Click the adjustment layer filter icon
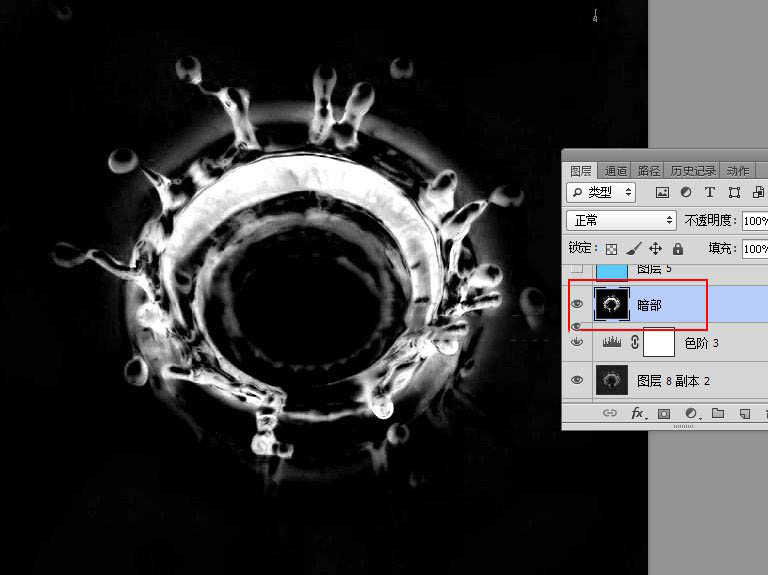The height and width of the screenshot is (575, 768). 686,192
